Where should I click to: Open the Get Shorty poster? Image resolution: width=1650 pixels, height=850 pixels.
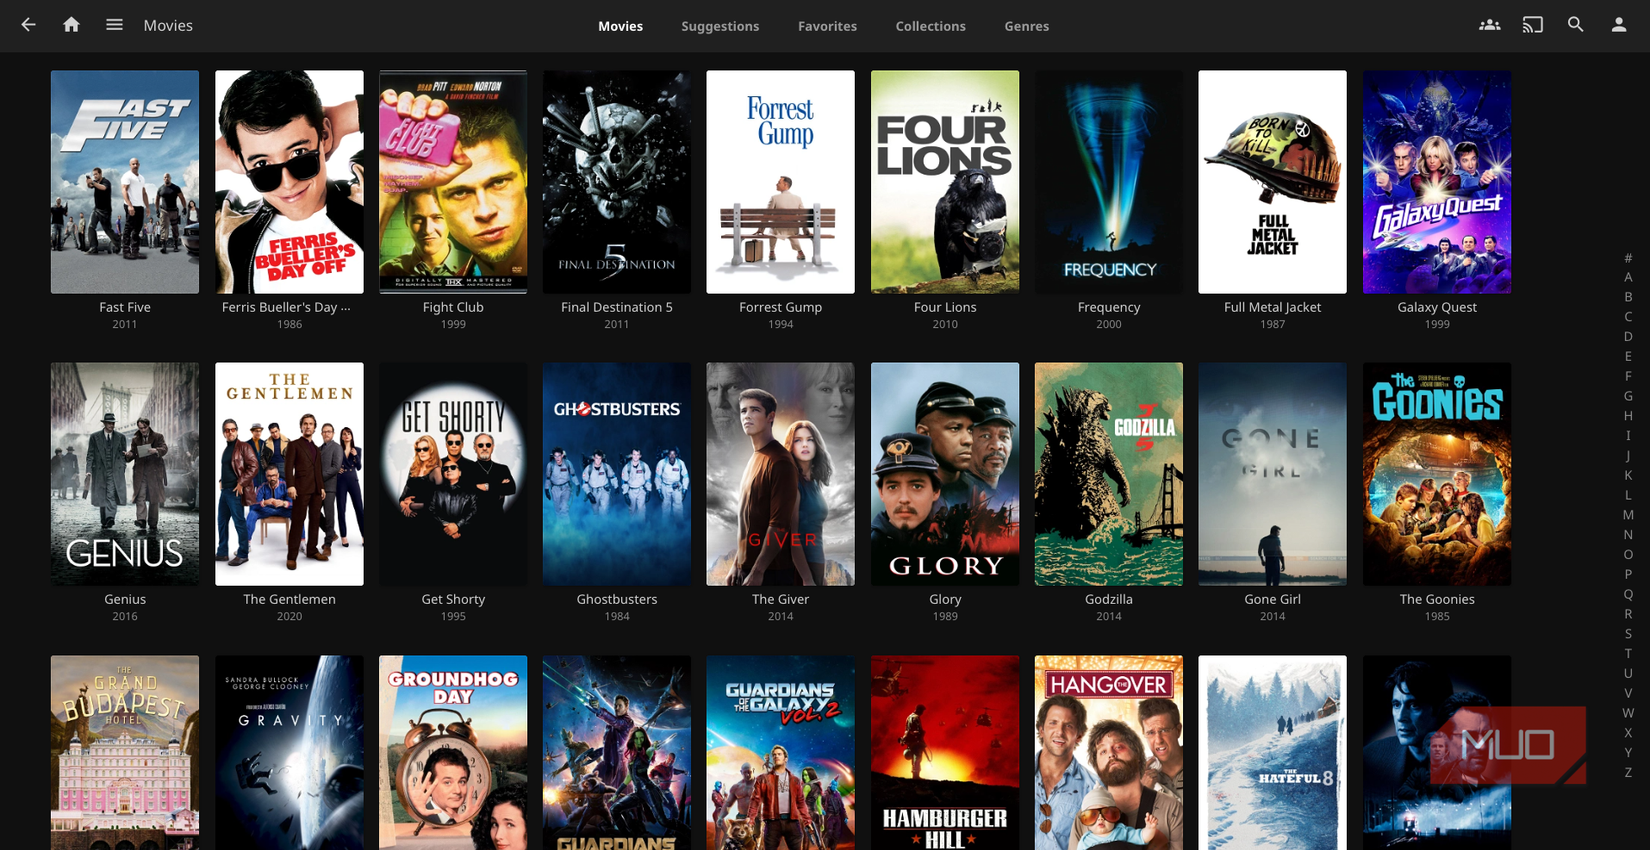pos(453,474)
